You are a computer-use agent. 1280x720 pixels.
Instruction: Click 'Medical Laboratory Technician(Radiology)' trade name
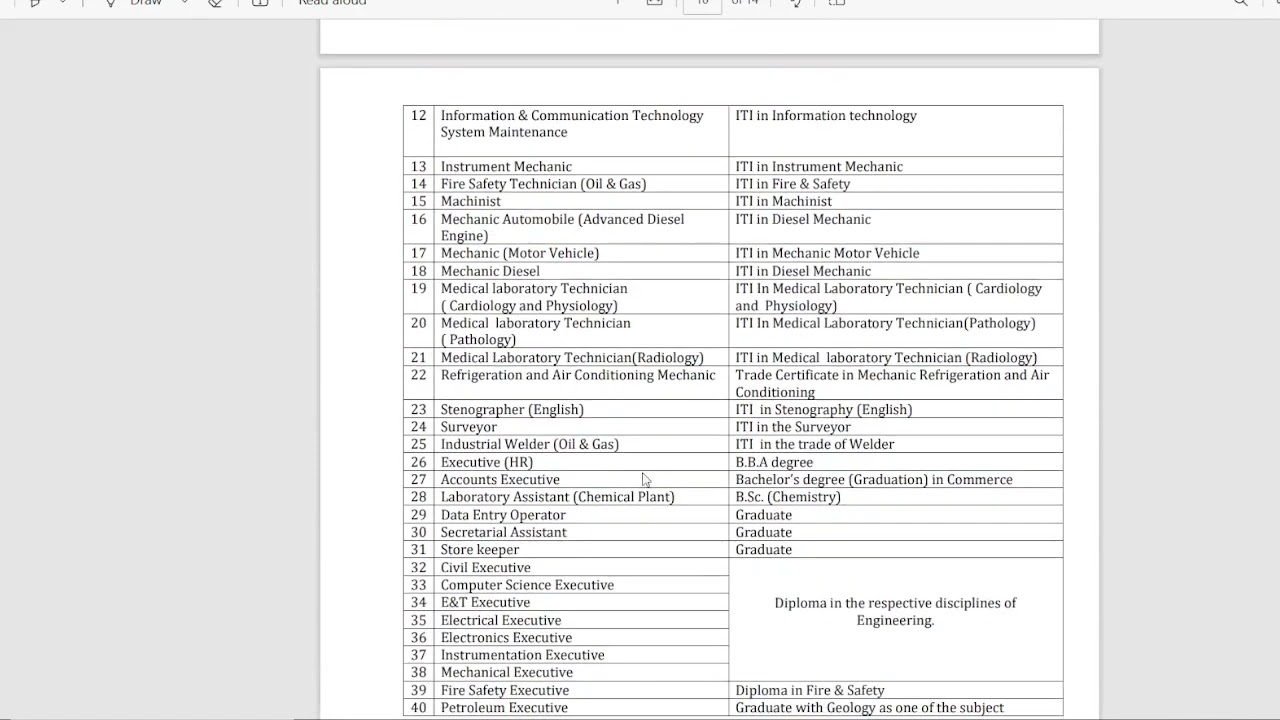(x=572, y=358)
